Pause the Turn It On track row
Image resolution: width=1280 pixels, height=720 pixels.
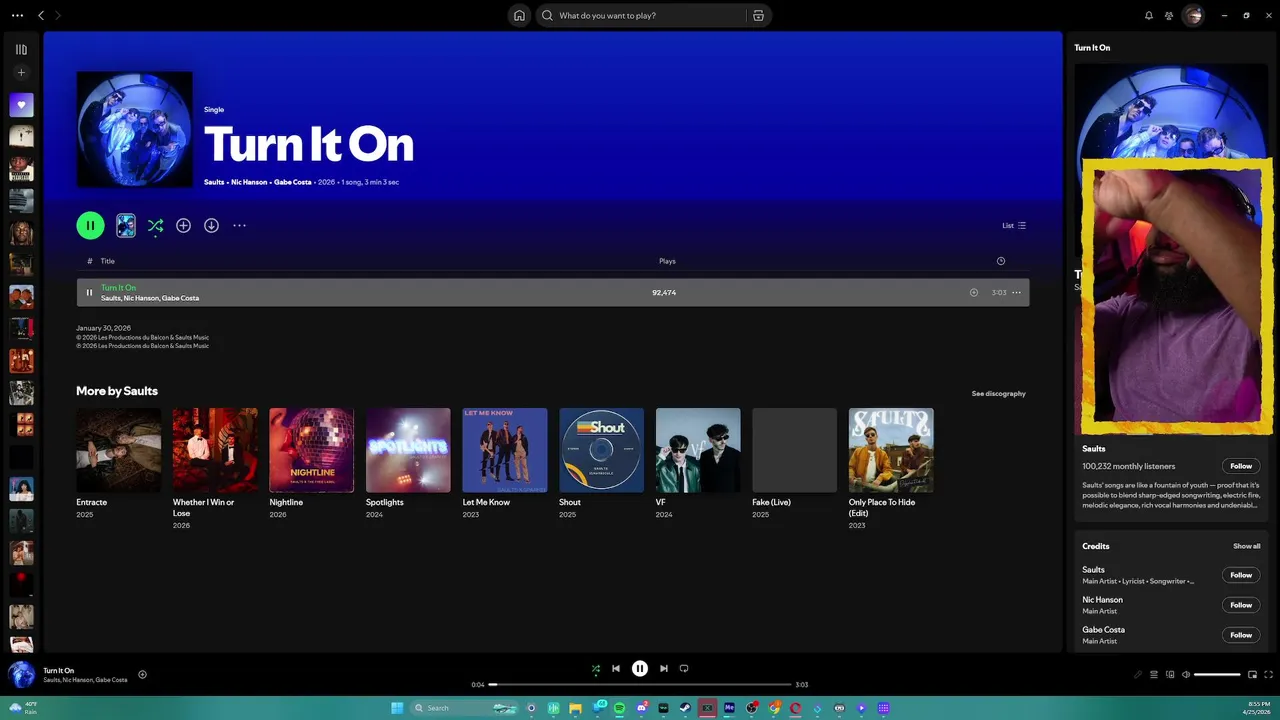click(x=89, y=293)
